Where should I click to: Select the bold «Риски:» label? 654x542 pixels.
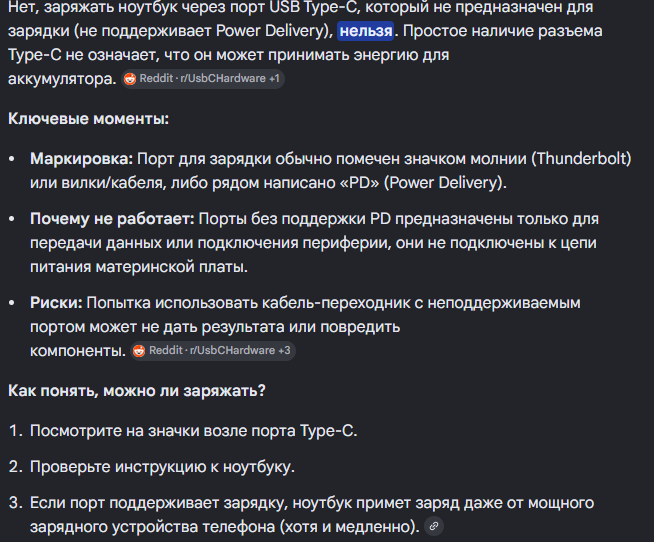56,303
